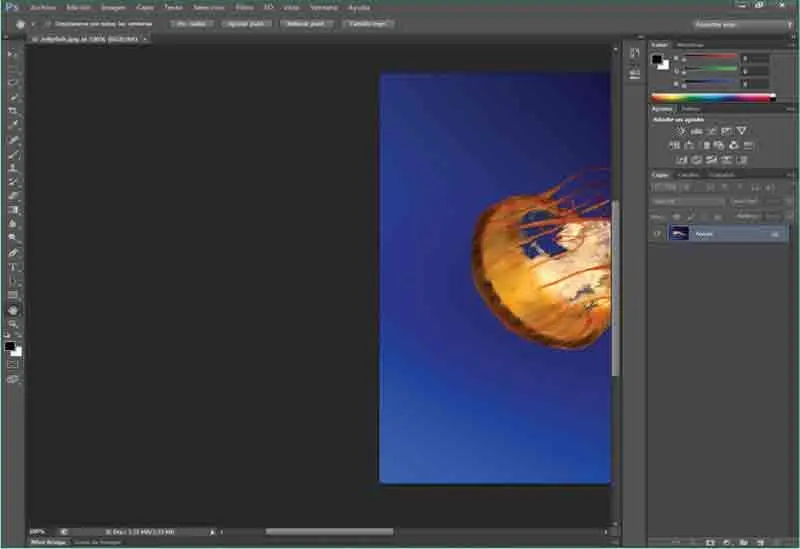Viewport: 800px width, 549px height.
Task: Click the horizontal scrollbar under the canvas
Action: (328, 531)
